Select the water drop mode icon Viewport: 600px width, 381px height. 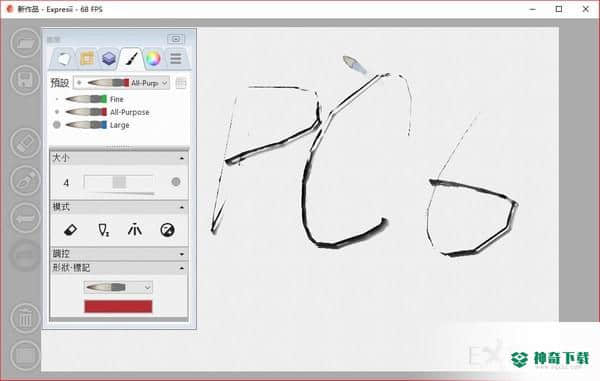pos(103,230)
